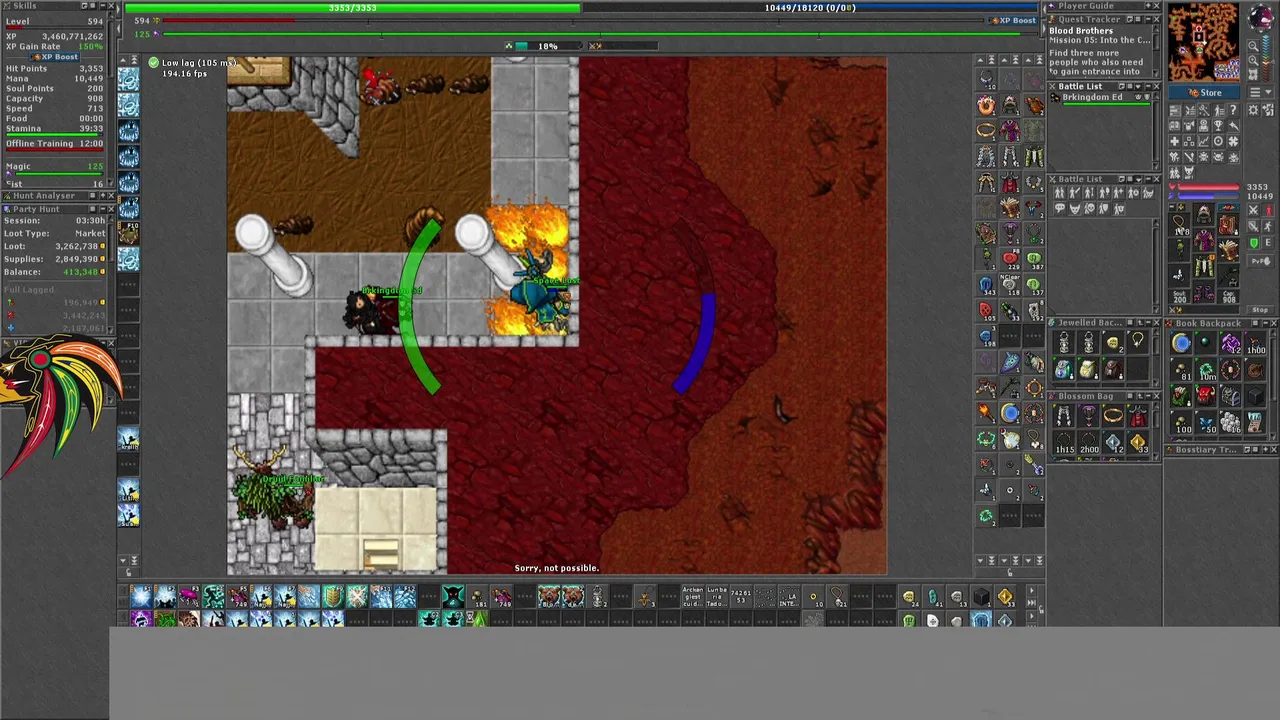Select item showing 2h00 in Blossom Bag
1280x720 pixels.
pyautogui.click(x=1089, y=444)
